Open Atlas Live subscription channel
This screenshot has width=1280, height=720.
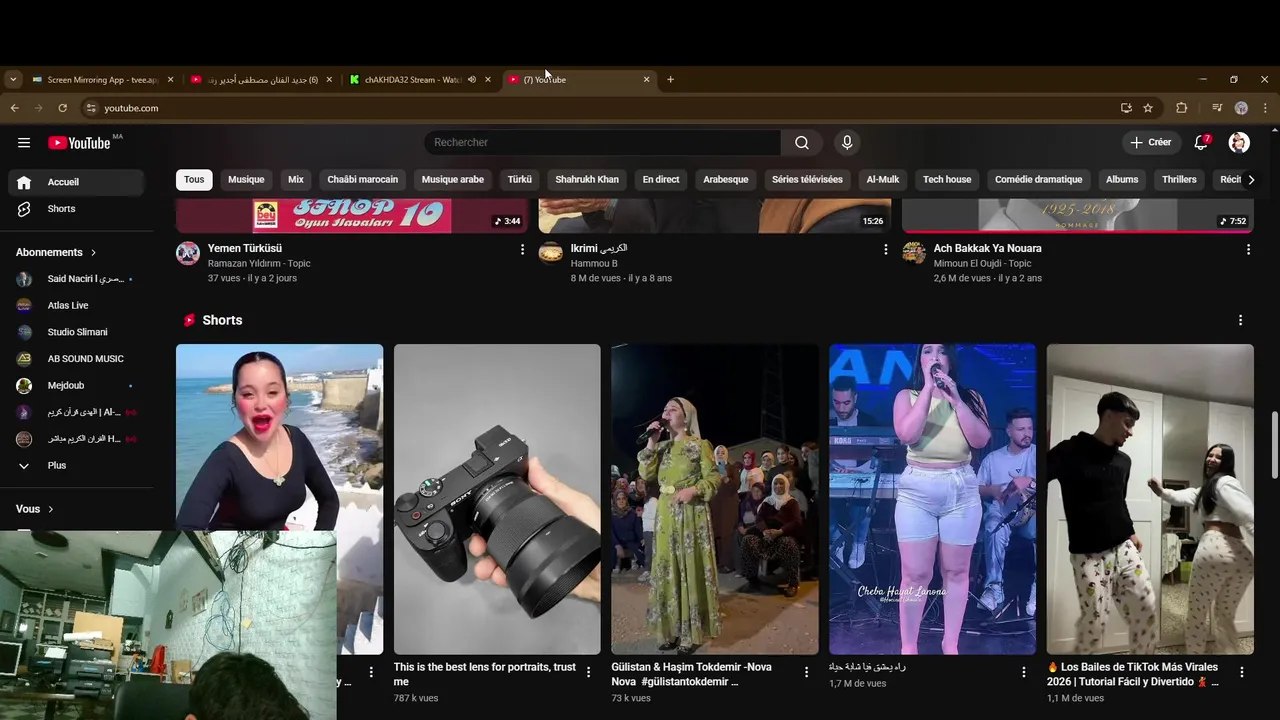(76, 306)
